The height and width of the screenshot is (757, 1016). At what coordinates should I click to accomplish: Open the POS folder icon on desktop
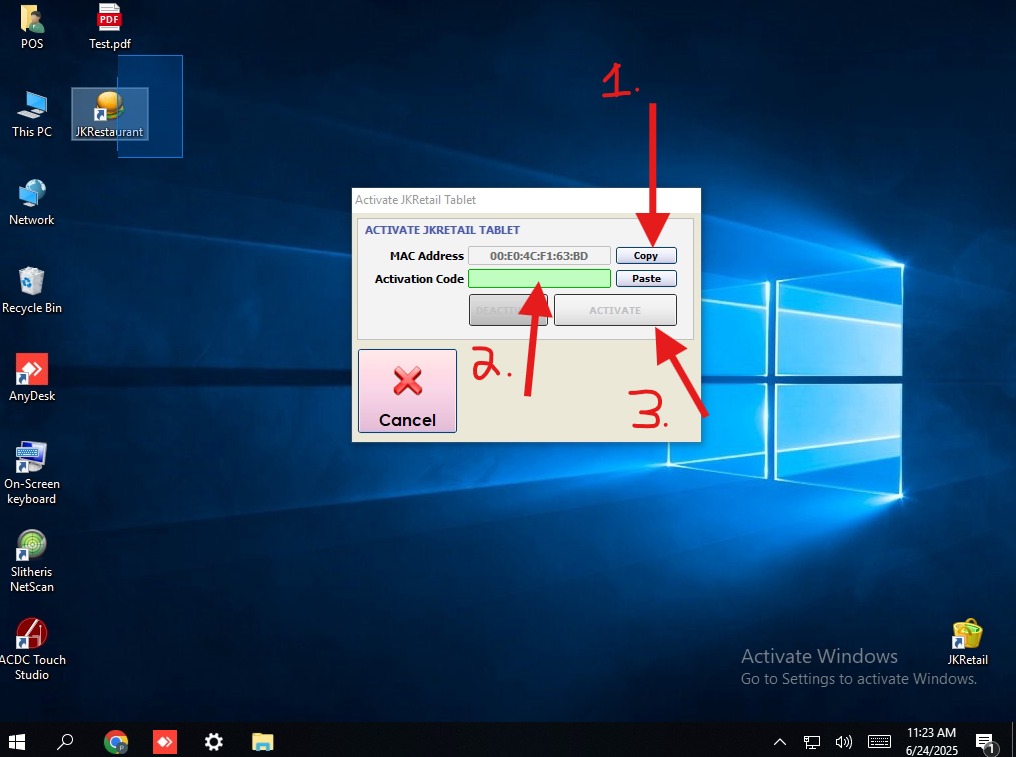32,26
